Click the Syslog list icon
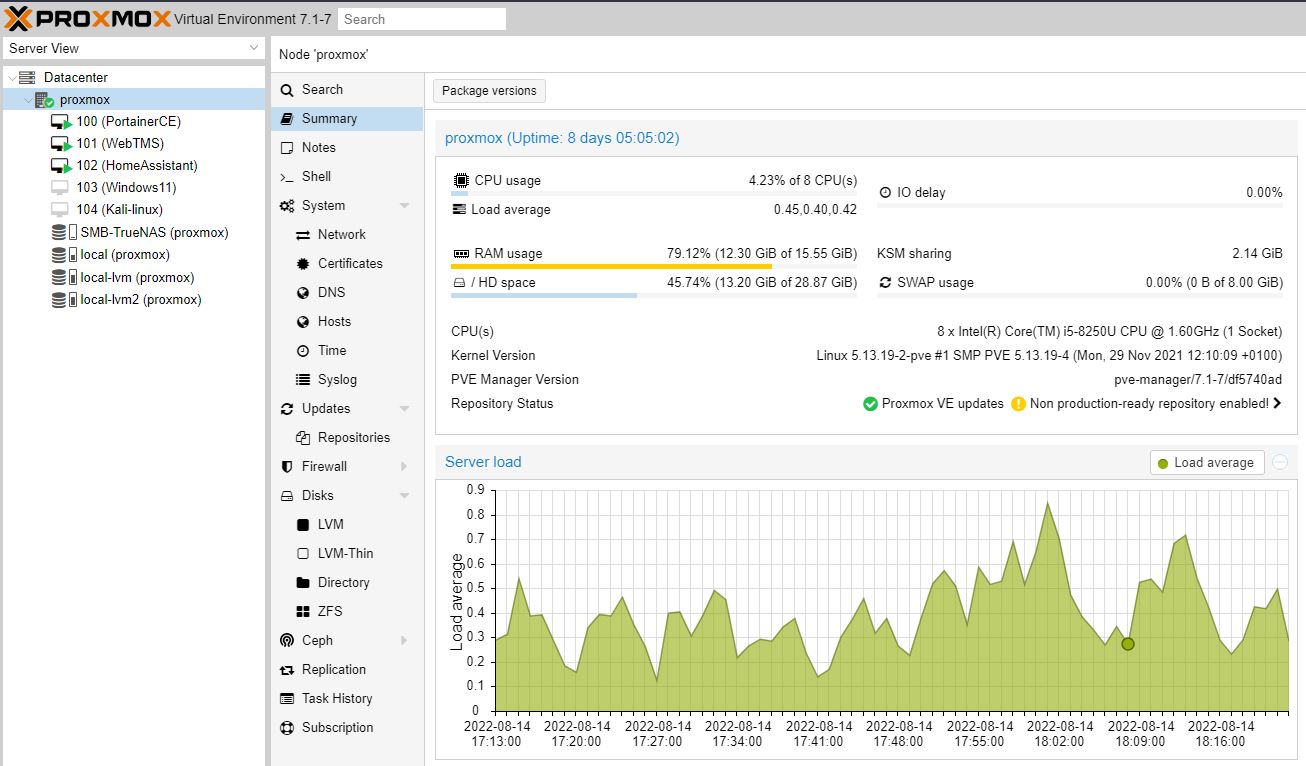1306x766 pixels. (303, 379)
